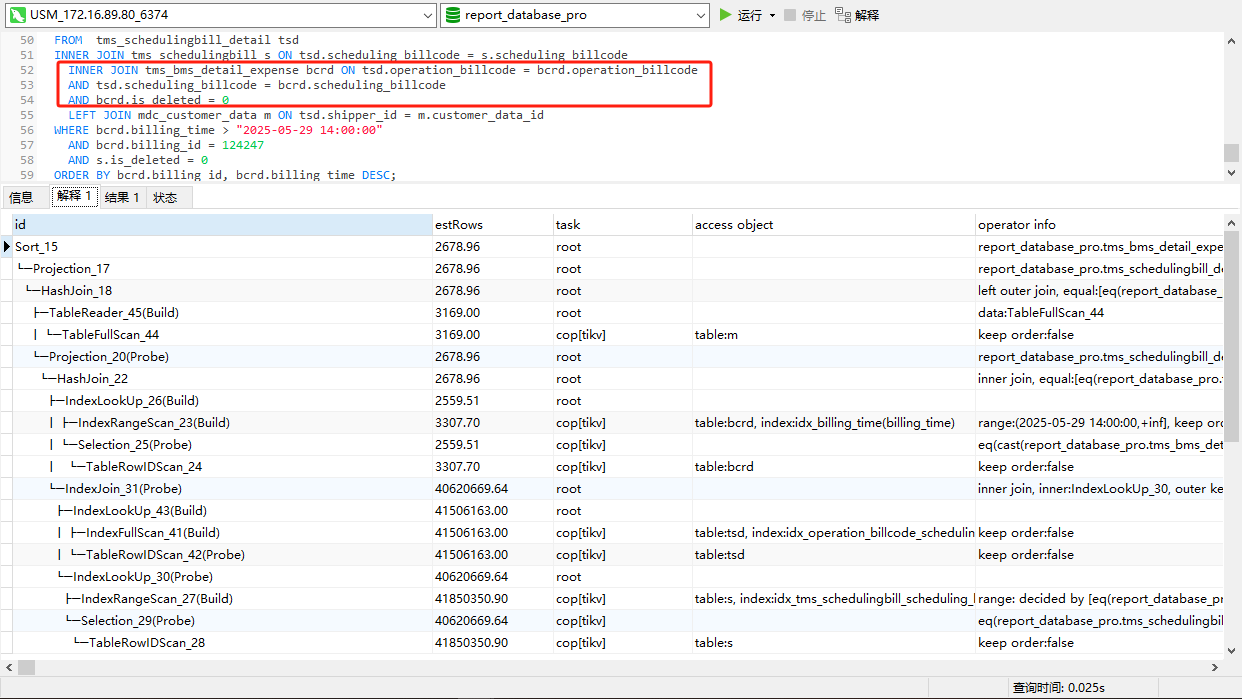Screen dimensions: 1242x699
Task: Select the TableFullScan_44 row
Action: coord(110,335)
